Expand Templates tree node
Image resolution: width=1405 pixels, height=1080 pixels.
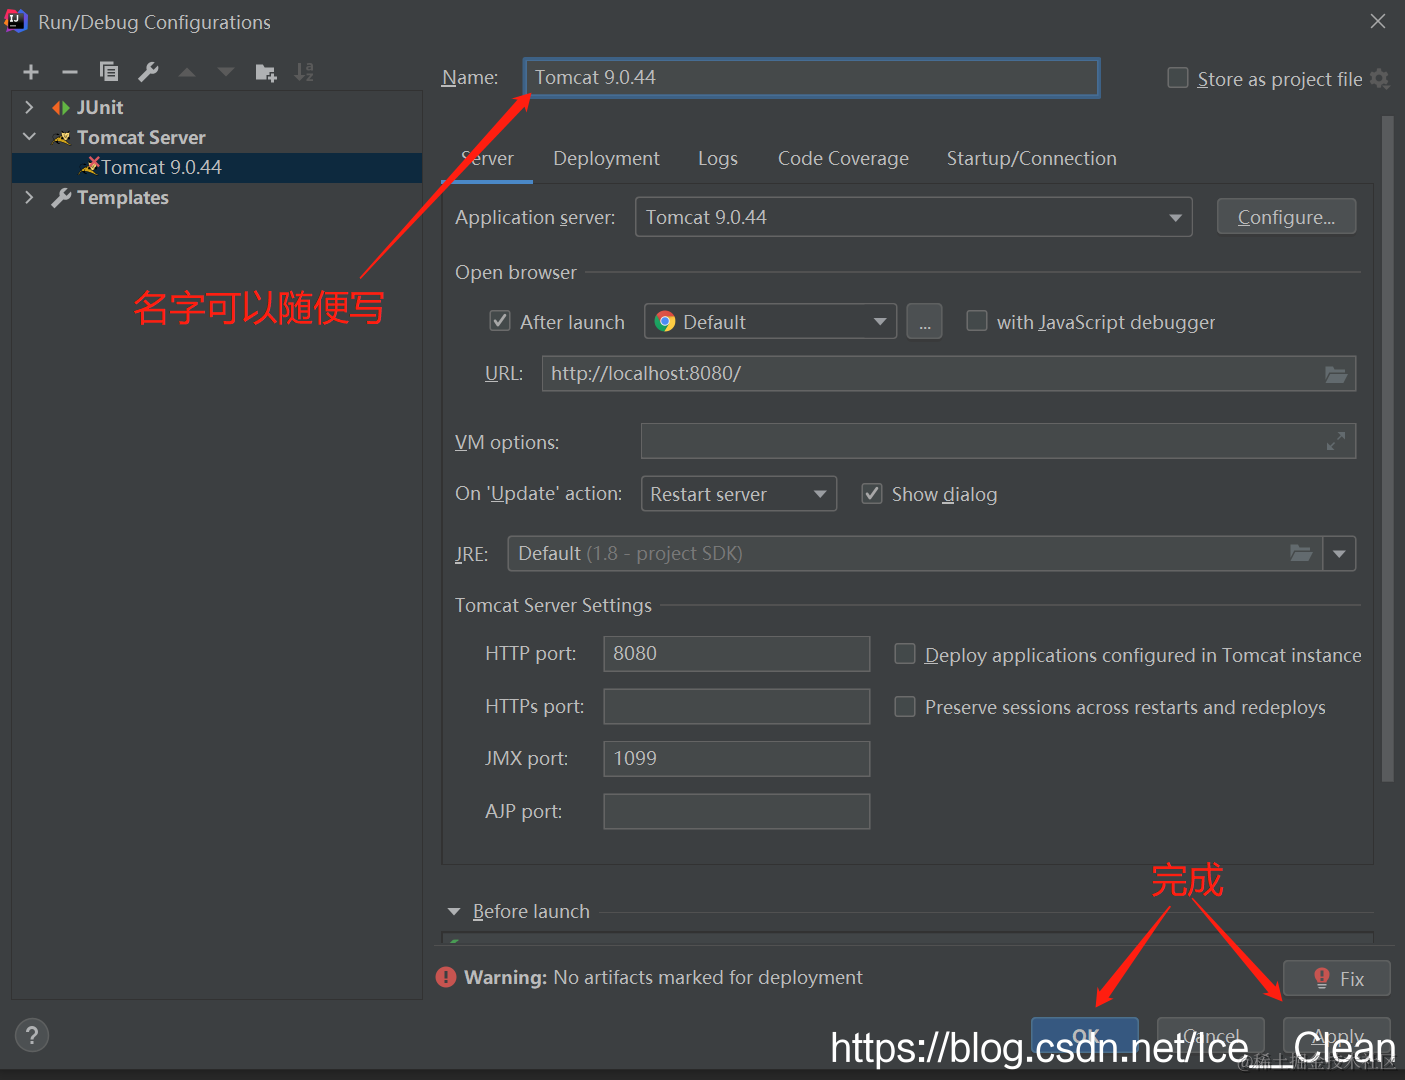[29, 197]
